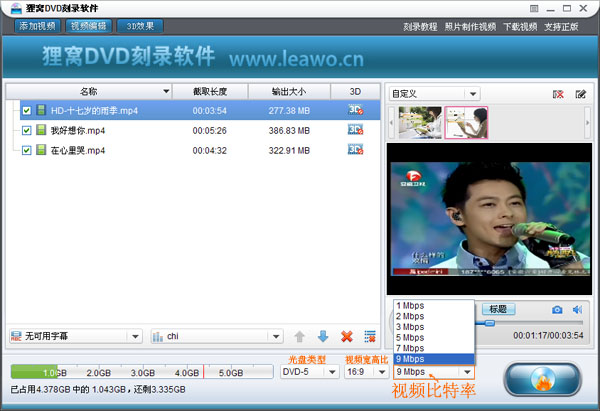The image size is (600, 411).
Task: Click the 00:04:32 duration cell
Action: [x=210, y=151]
